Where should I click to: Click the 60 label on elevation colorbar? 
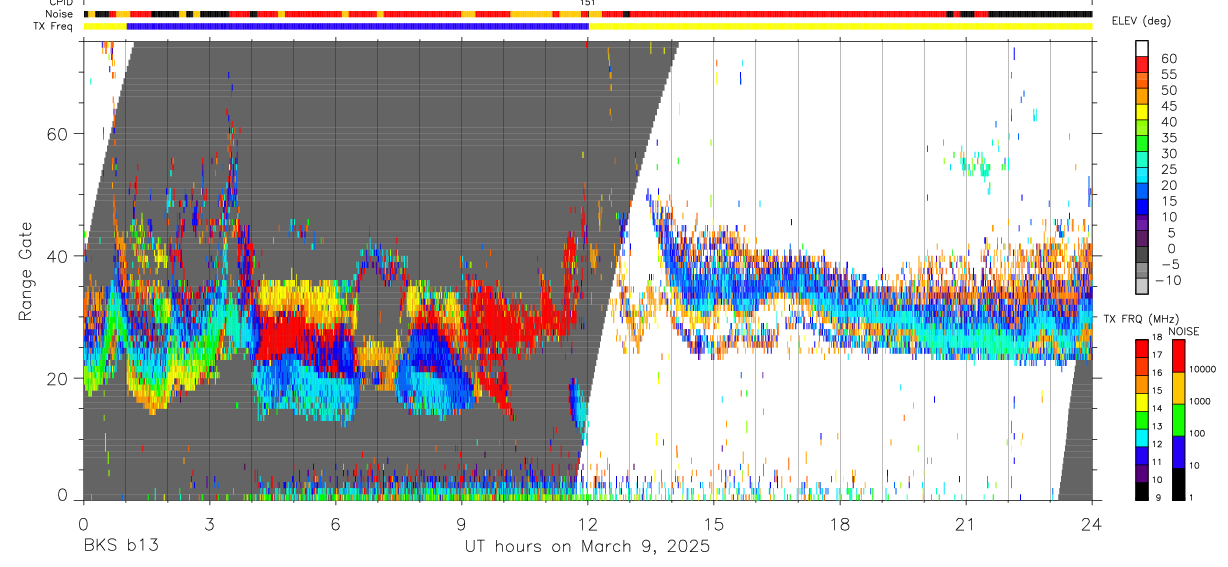tap(1167, 58)
